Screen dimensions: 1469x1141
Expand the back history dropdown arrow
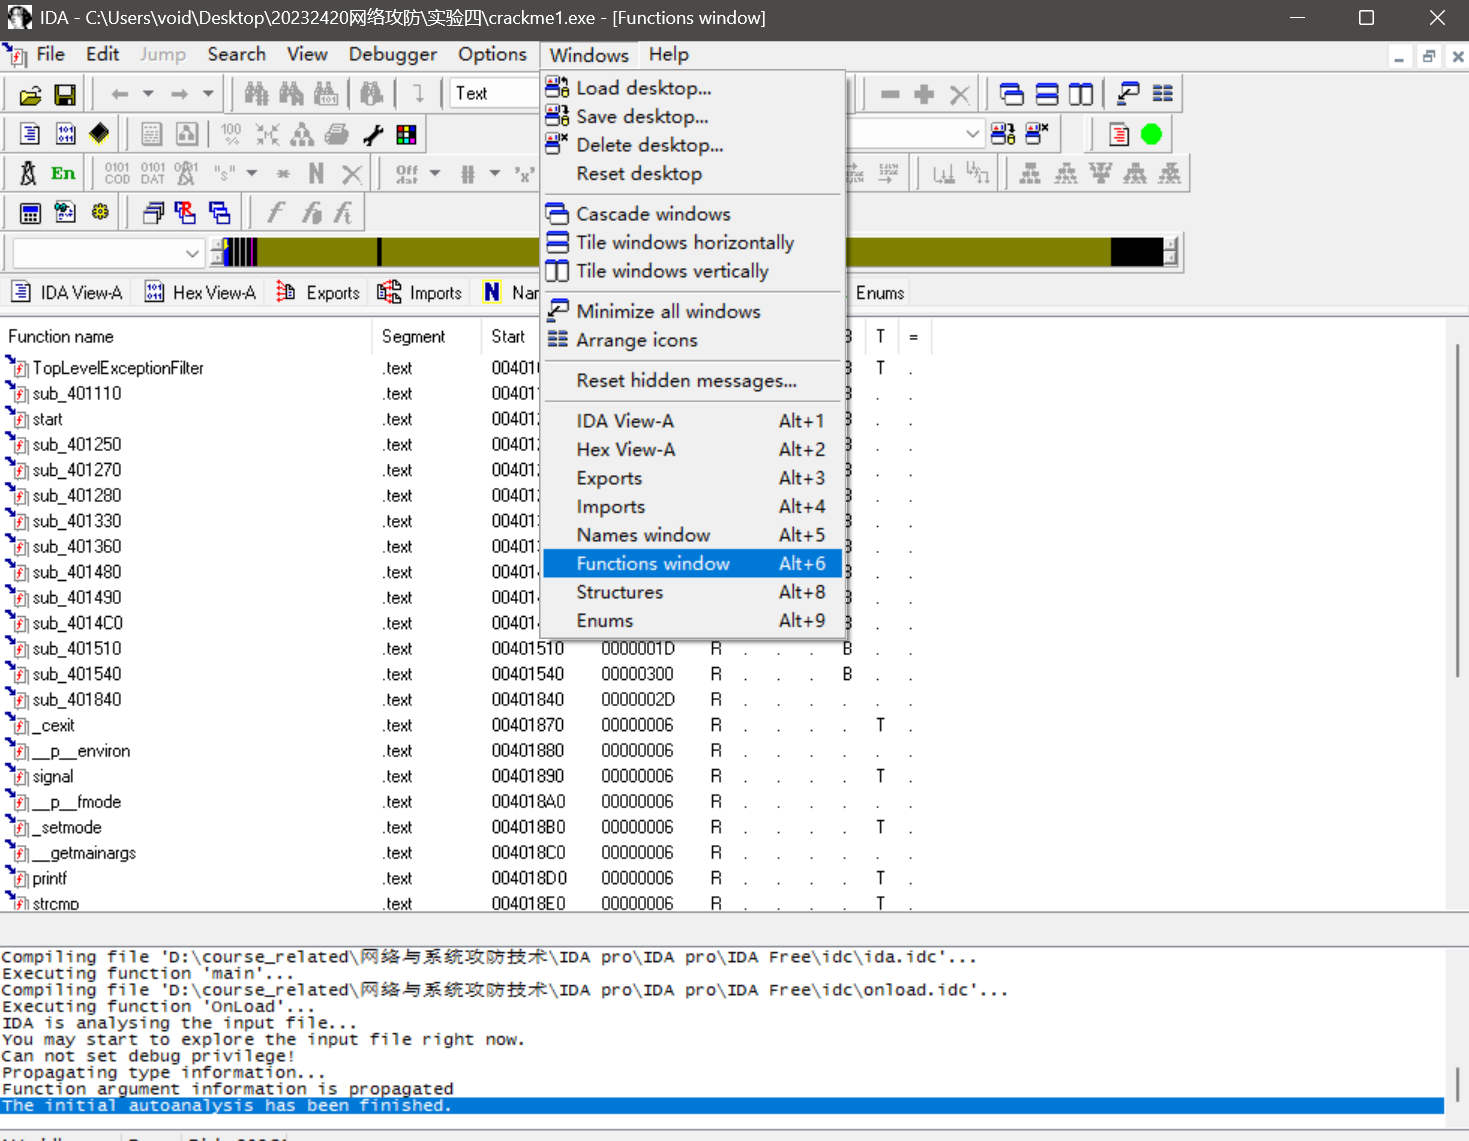tap(148, 94)
